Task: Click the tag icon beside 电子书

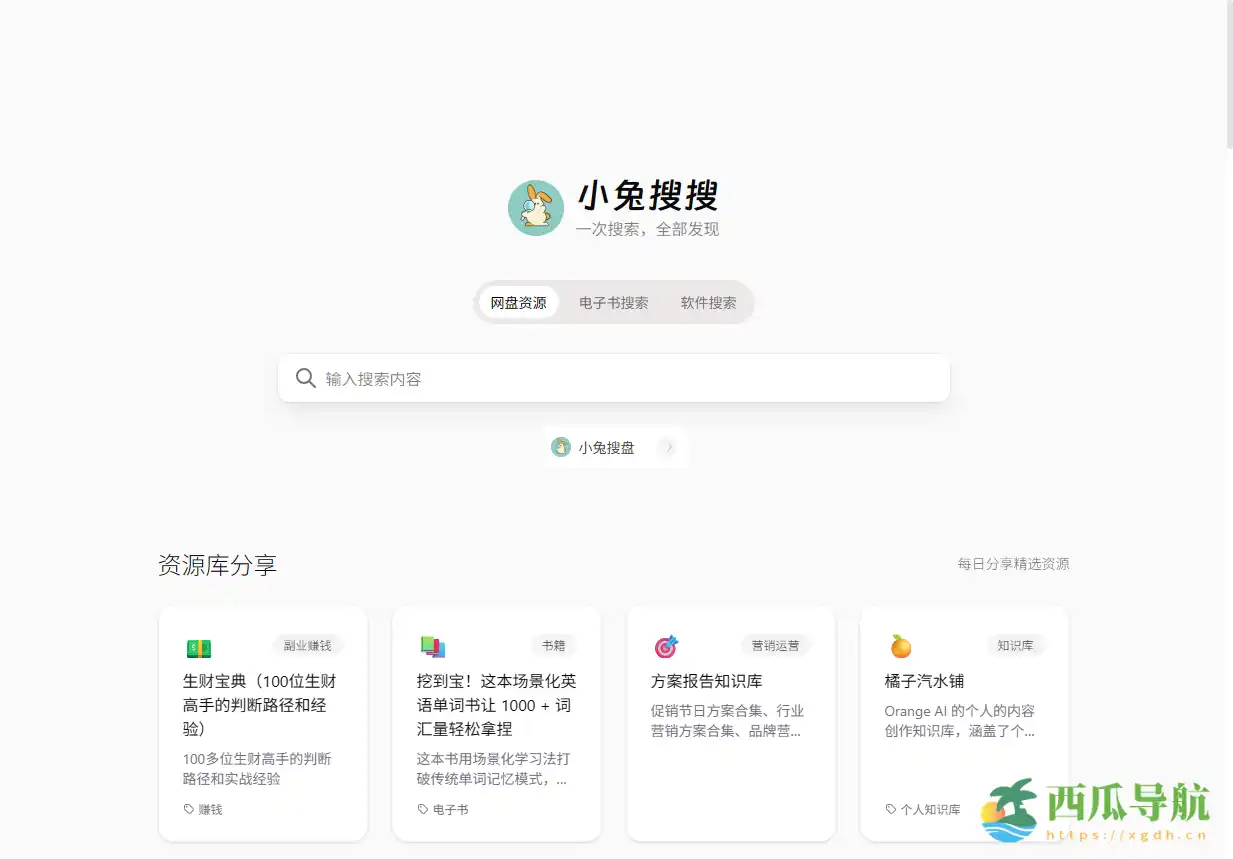Action: coord(424,809)
